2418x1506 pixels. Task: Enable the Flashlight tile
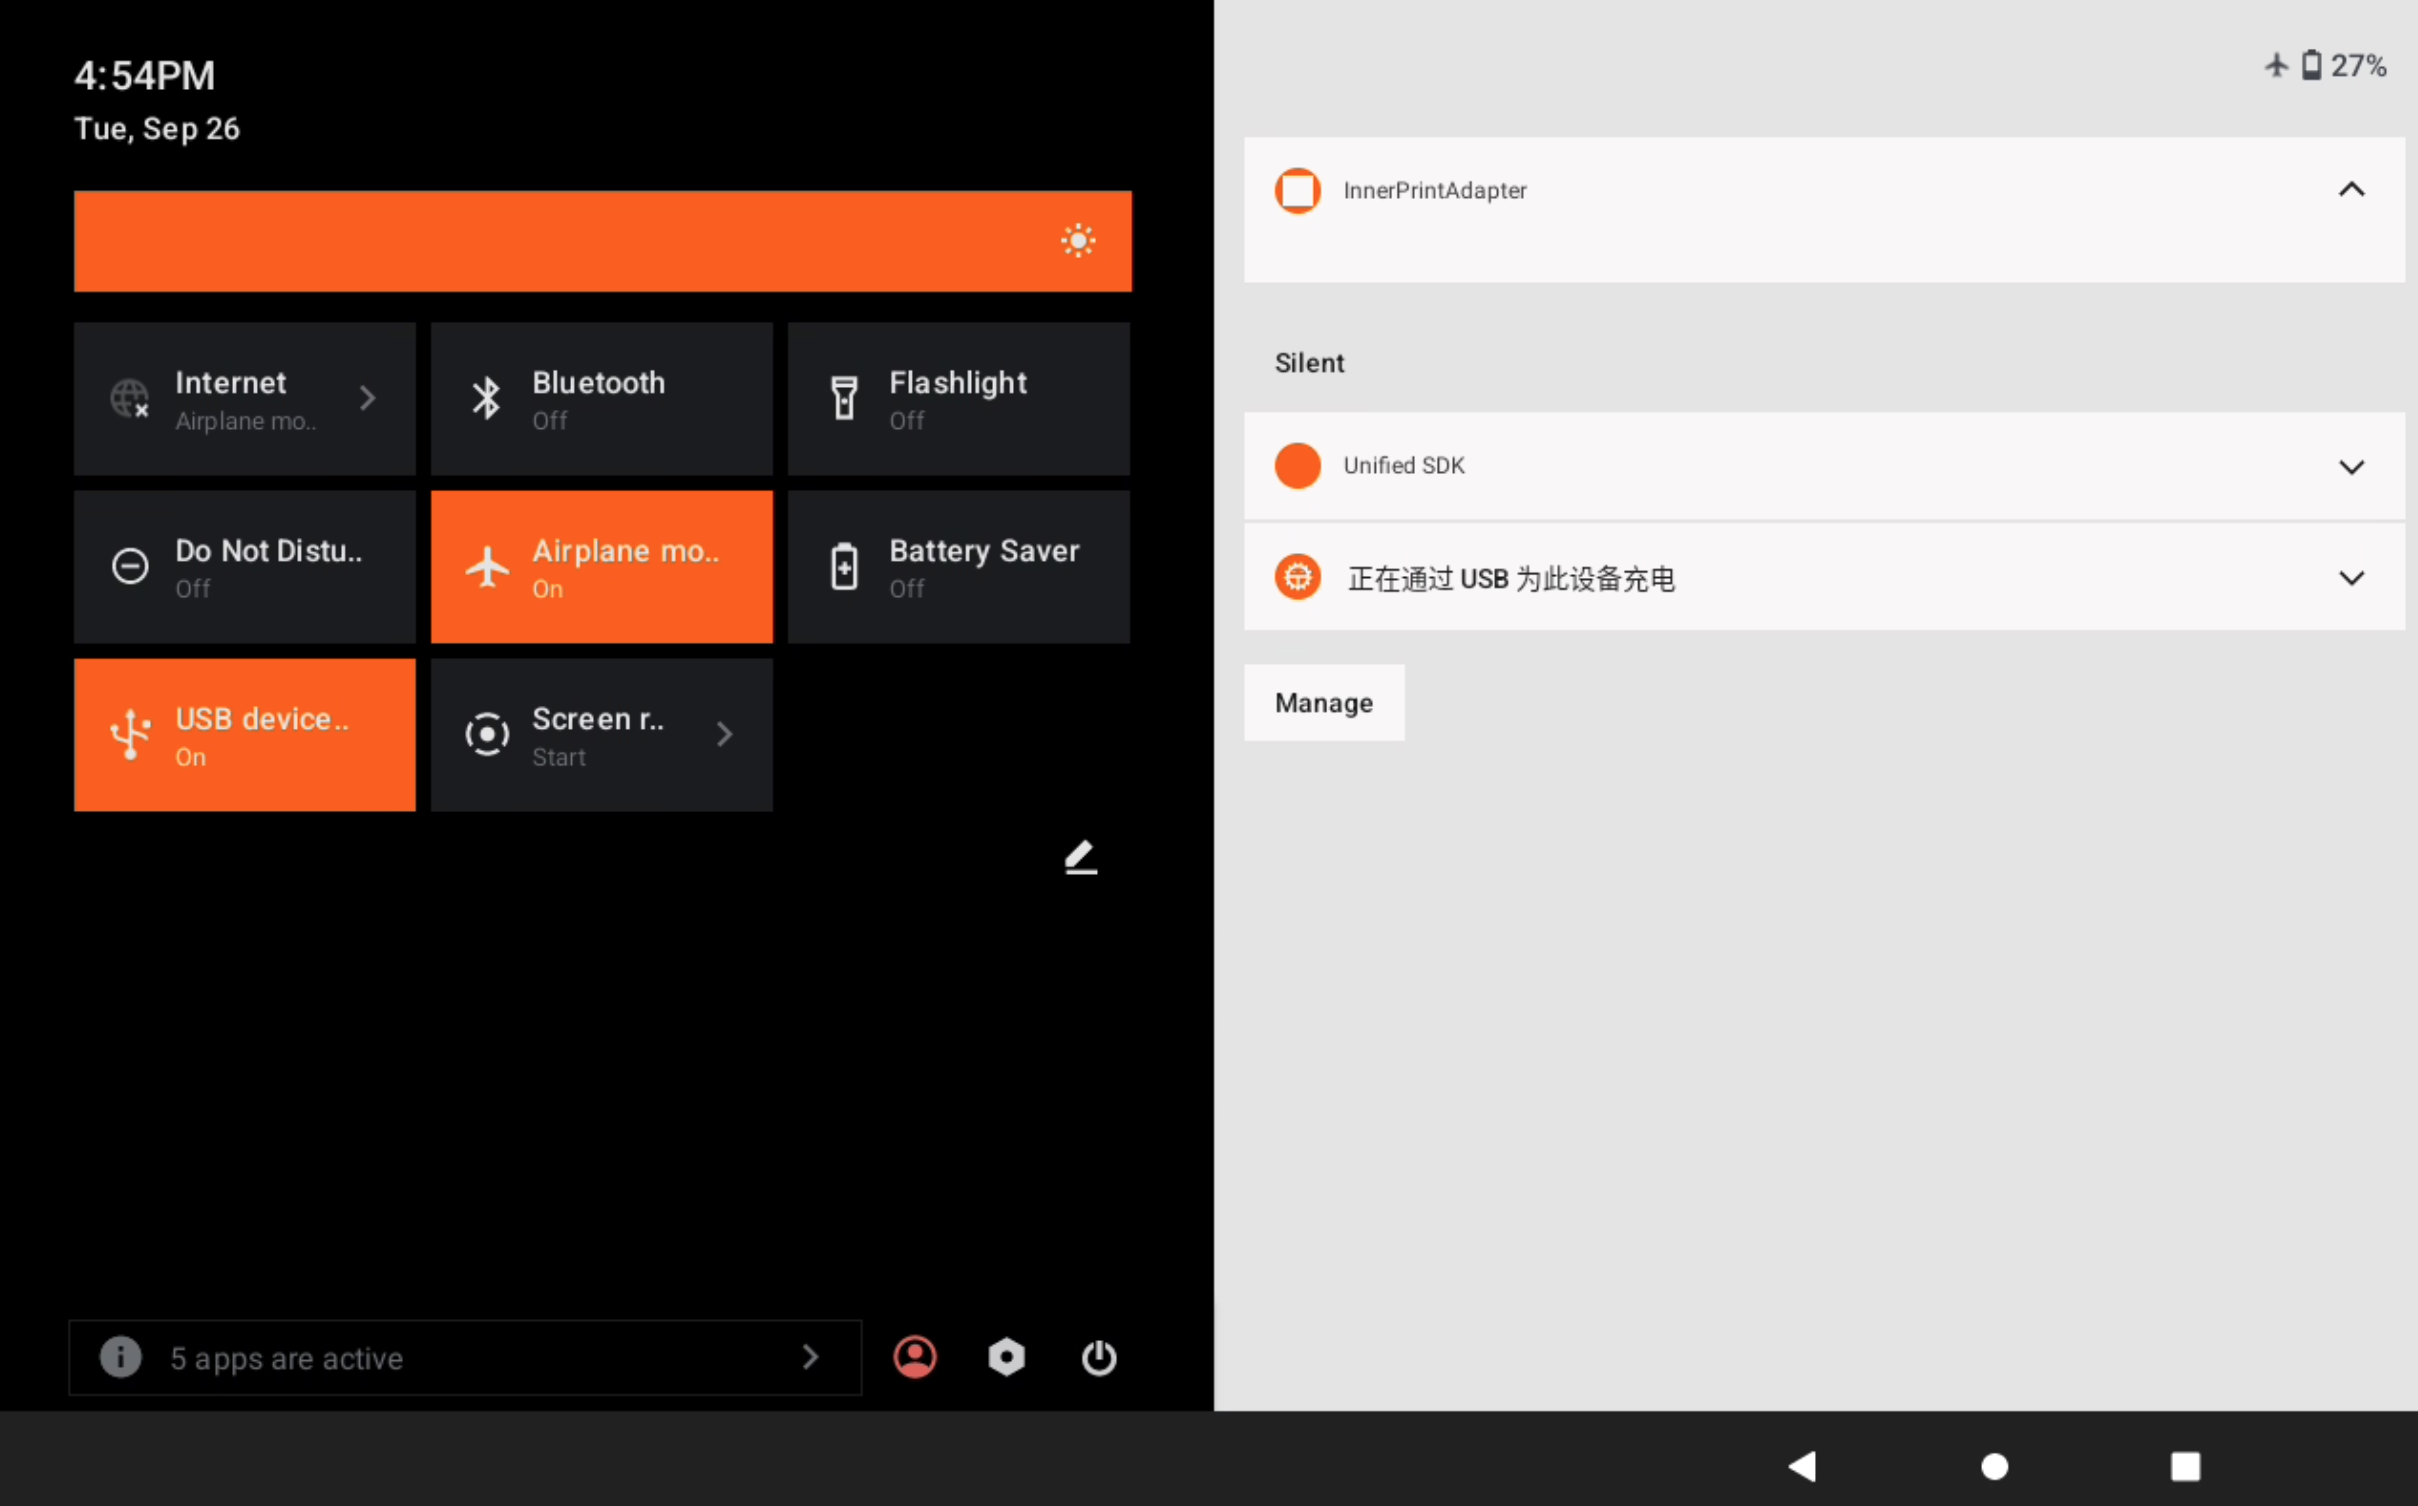pyautogui.click(x=958, y=399)
